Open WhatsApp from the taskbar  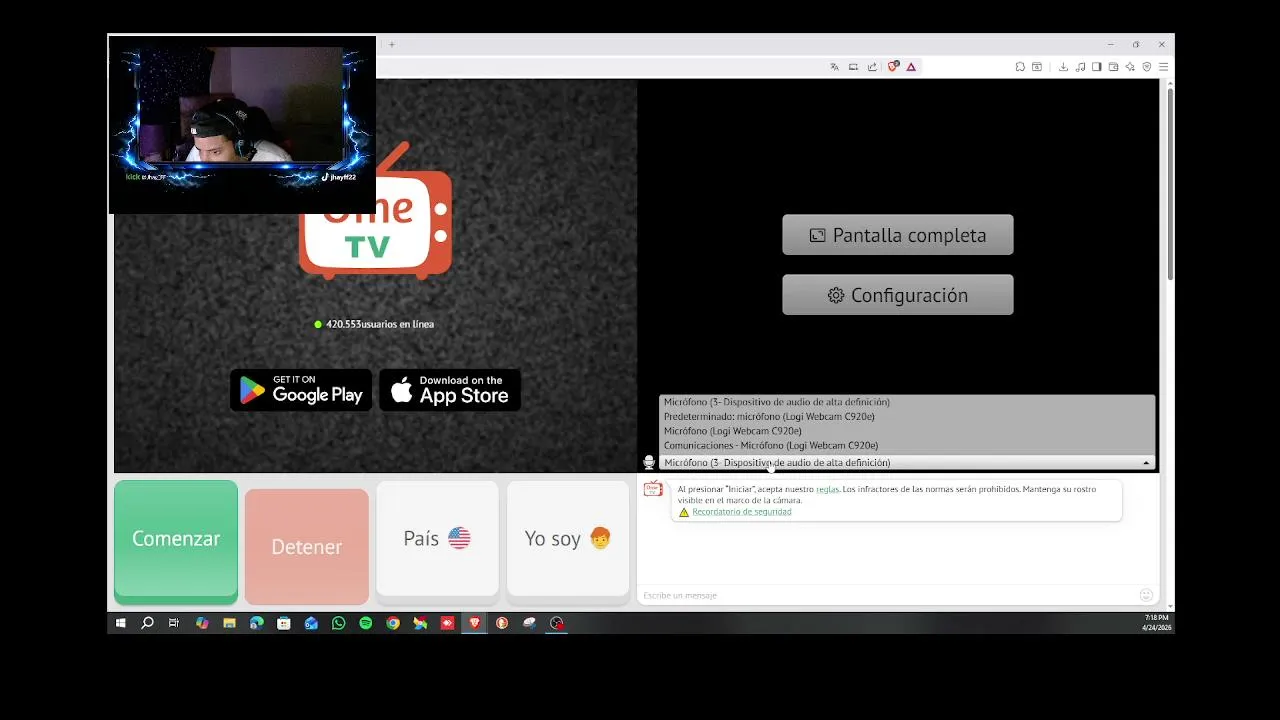pos(338,623)
